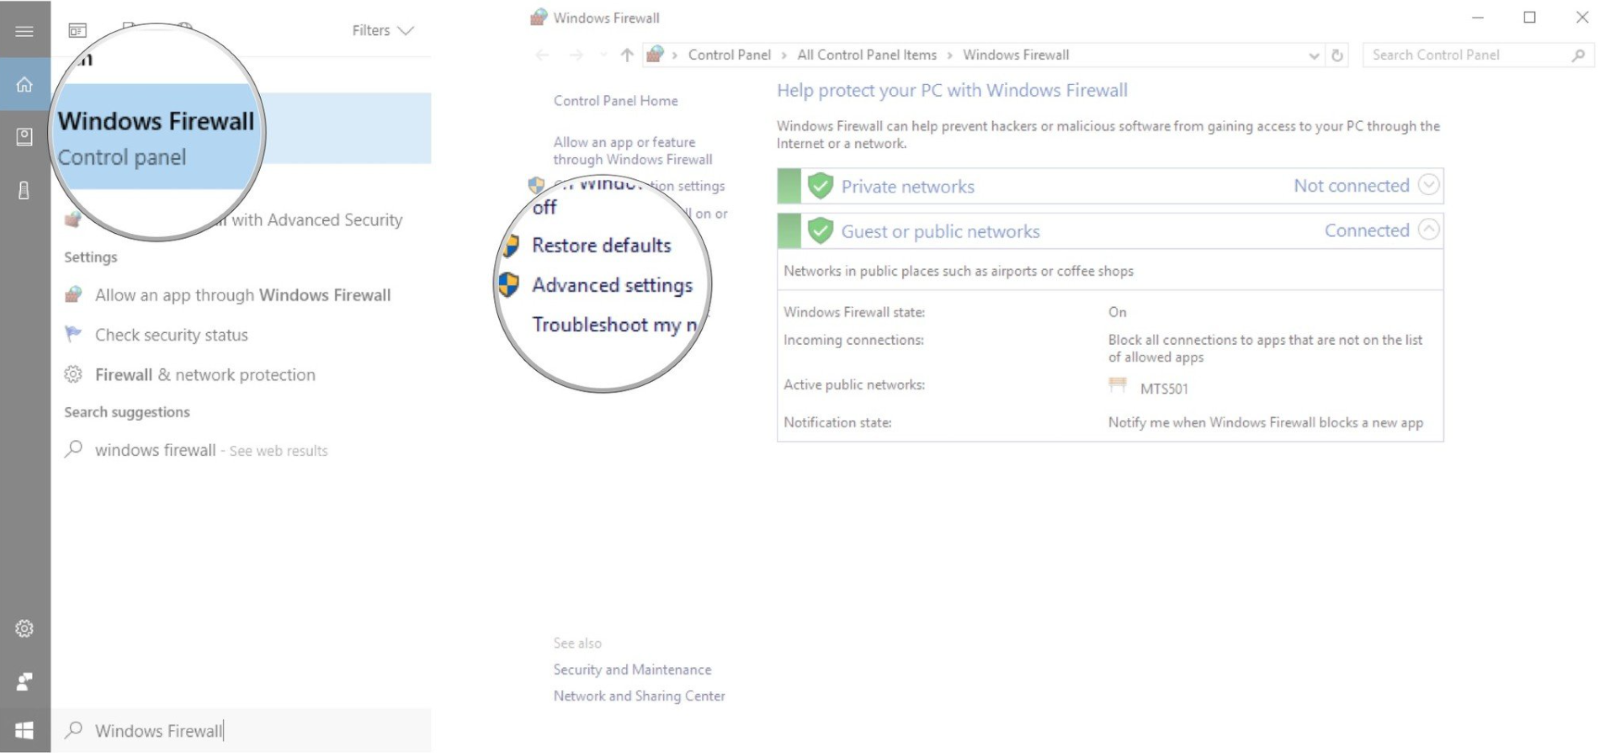Open the Windows Start button
1600x753 pixels.
pyautogui.click(x=24, y=731)
